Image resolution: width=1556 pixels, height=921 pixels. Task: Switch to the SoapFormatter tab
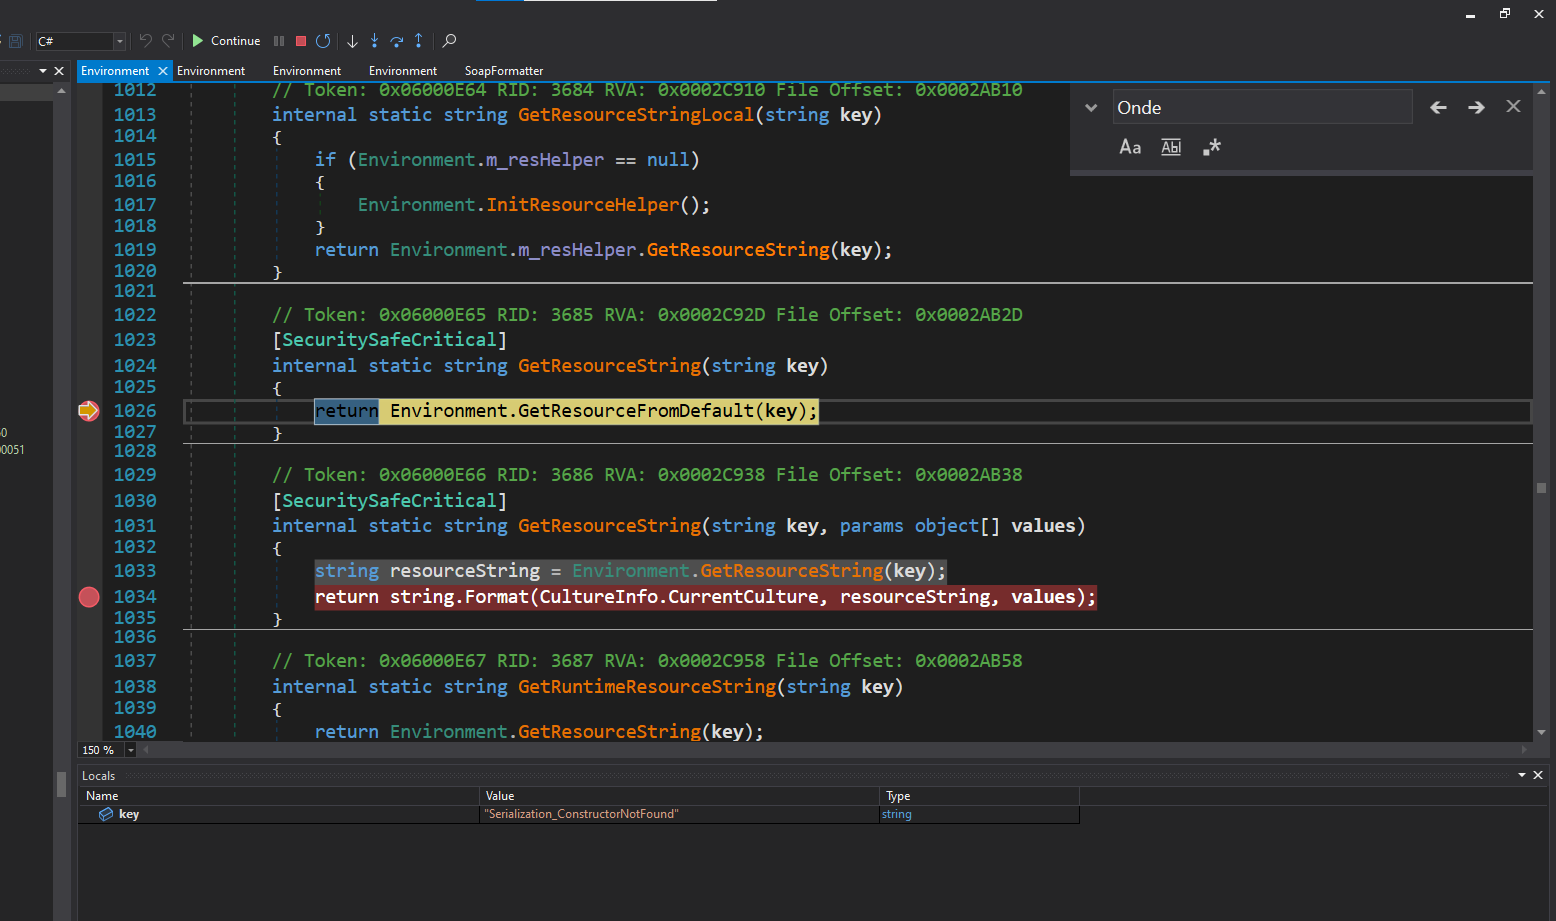(504, 71)
